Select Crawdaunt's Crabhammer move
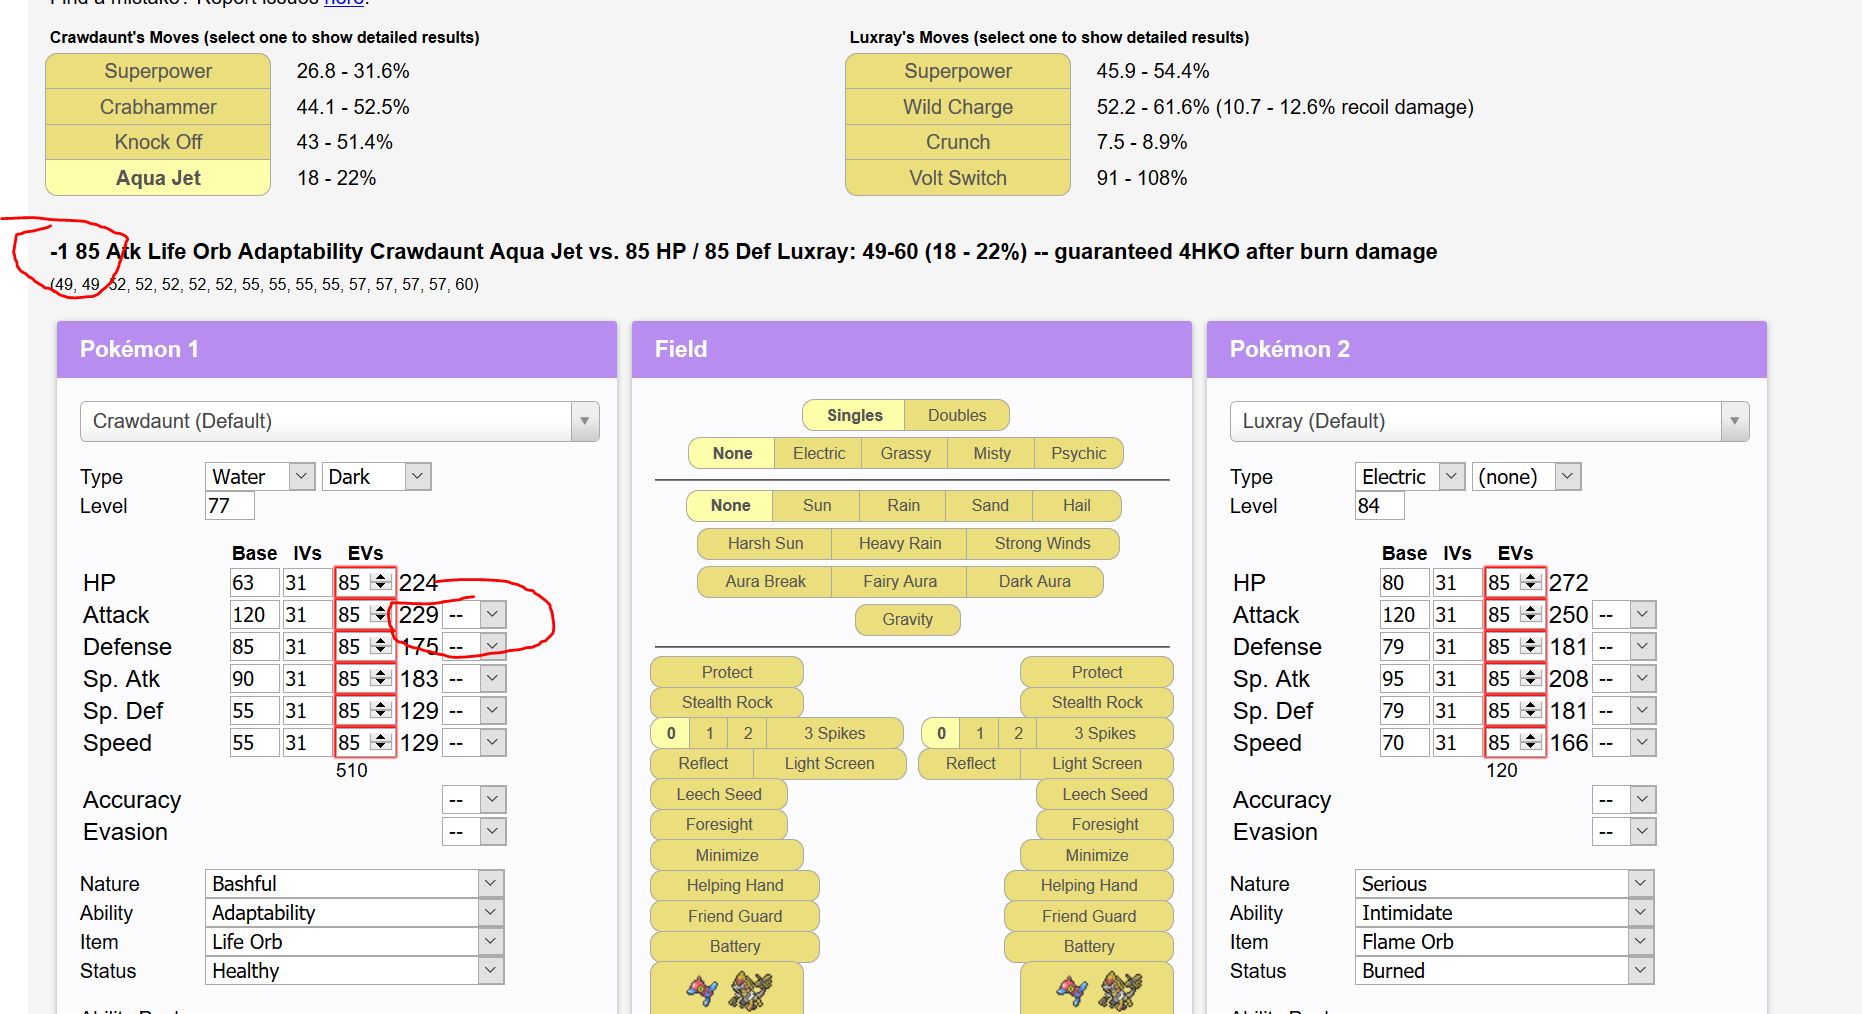This screenshot has height=1014, width=1862. (158, 107)
